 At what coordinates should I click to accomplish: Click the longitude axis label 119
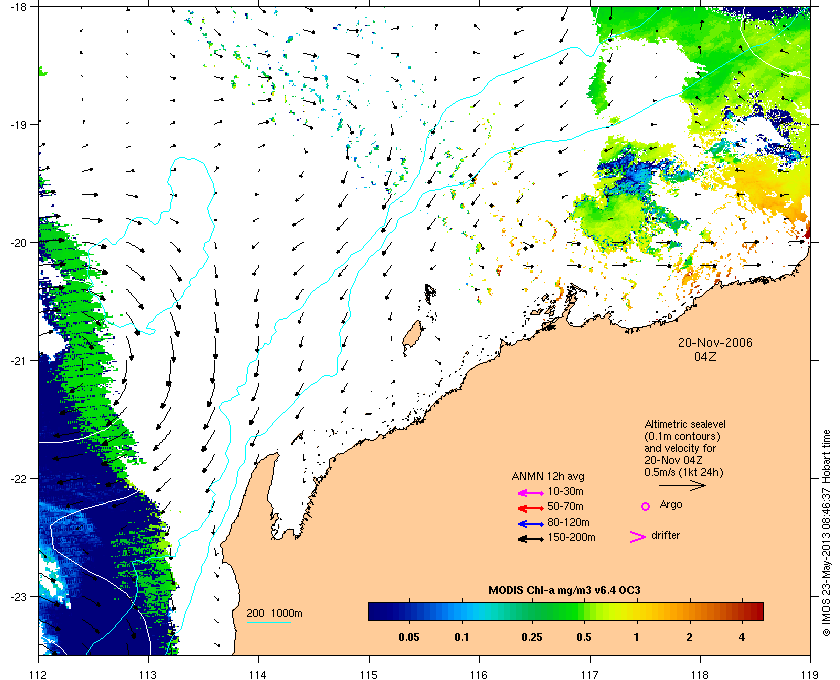(810, 675)
